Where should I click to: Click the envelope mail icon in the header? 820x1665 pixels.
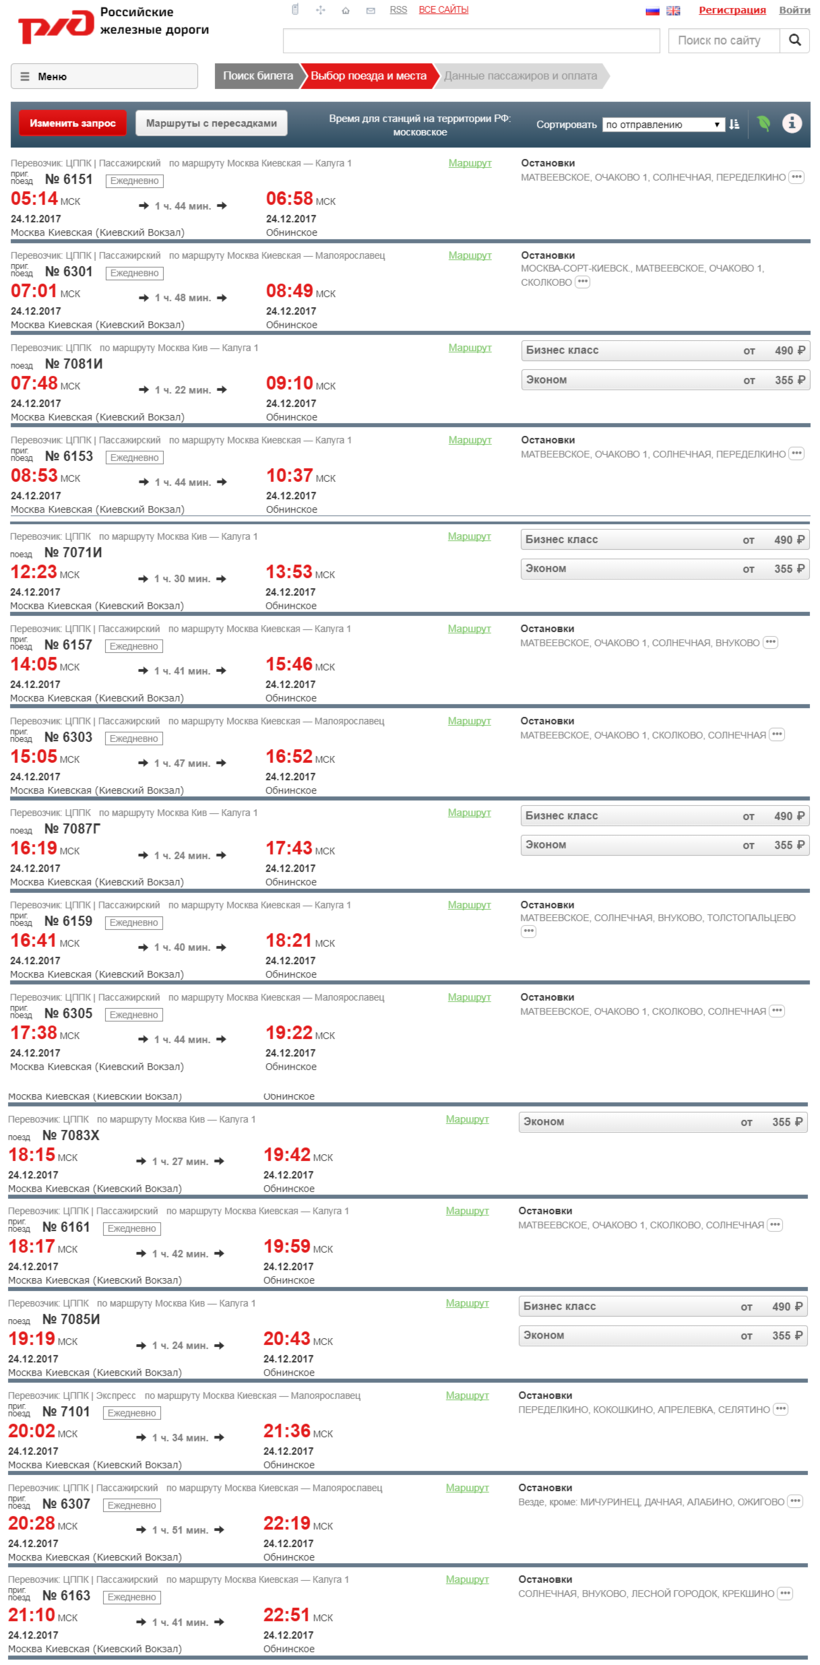pos(370,10)
